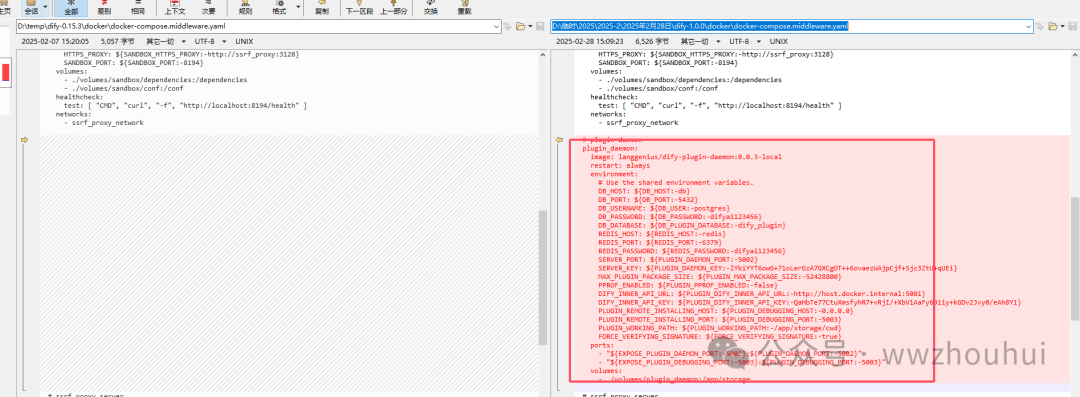Click left pane healthcheck: line
Viewport: 1080px width, 397px height.
coord(79,96)
